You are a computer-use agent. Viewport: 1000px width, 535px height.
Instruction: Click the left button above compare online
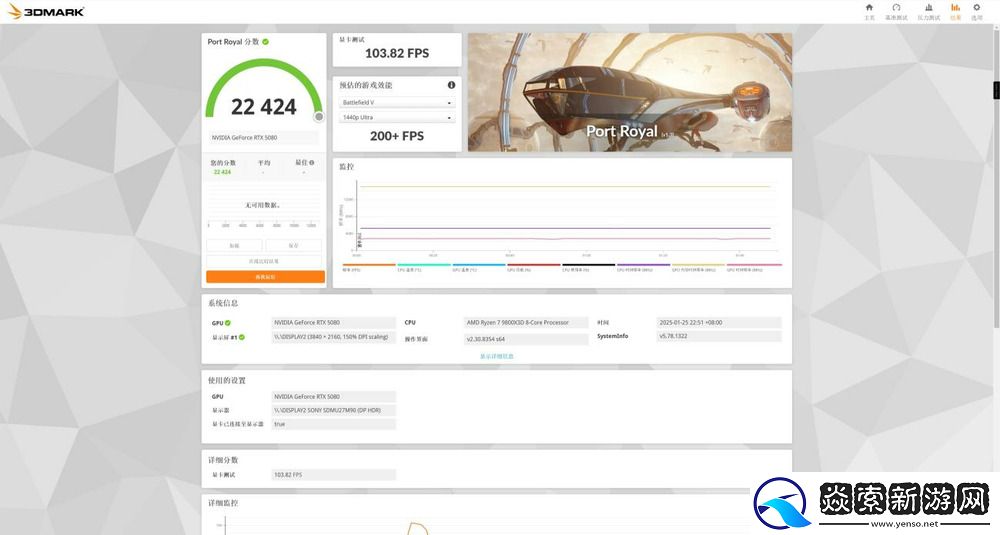click(234, 245)
